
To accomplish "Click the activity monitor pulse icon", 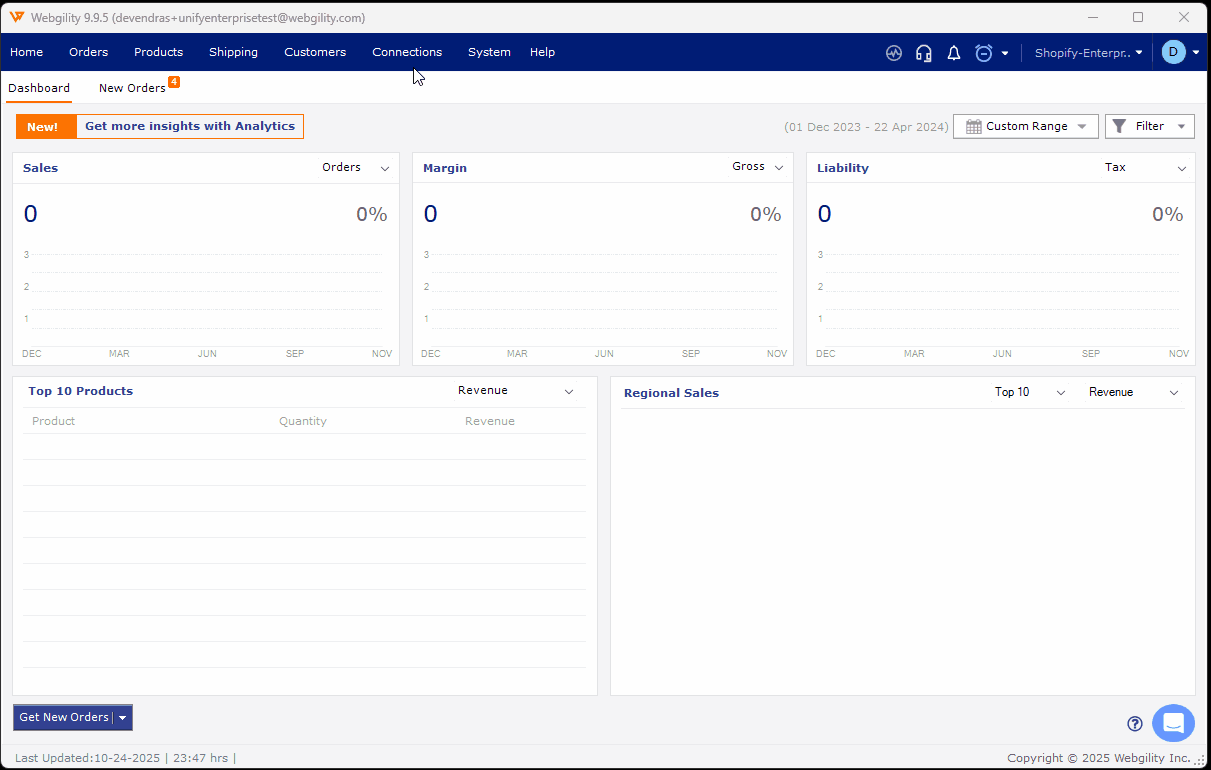I will click(x=894, y=53).
